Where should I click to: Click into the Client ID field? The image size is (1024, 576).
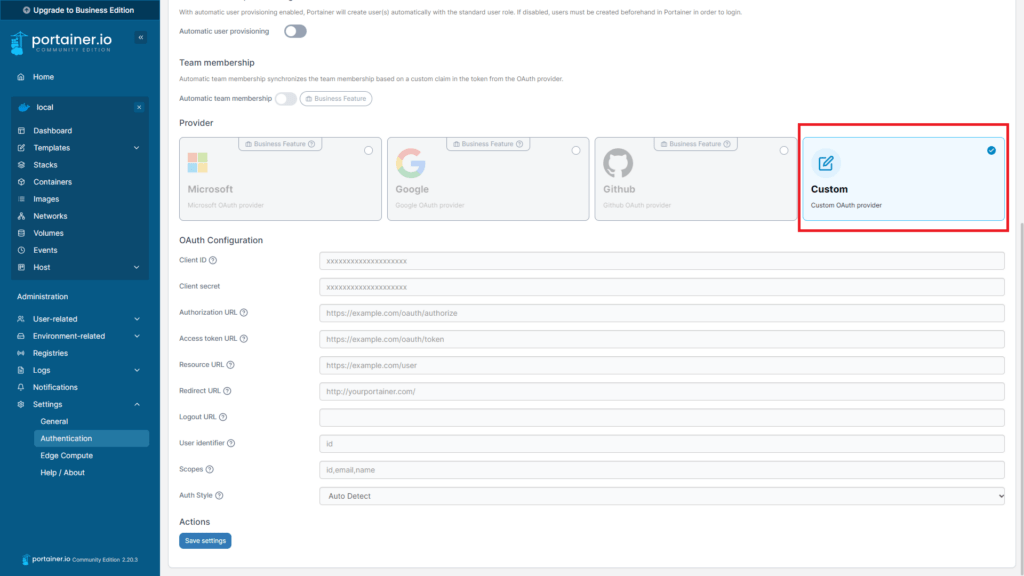662,261
